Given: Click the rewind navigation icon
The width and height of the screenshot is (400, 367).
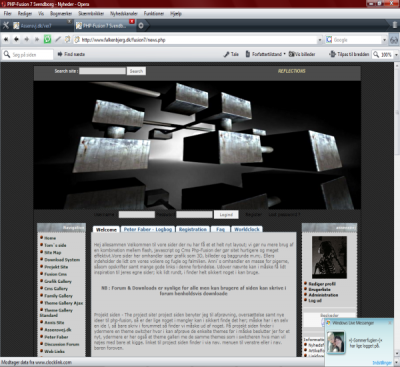Looking at the screenshot, I should [x=6, y=39].
